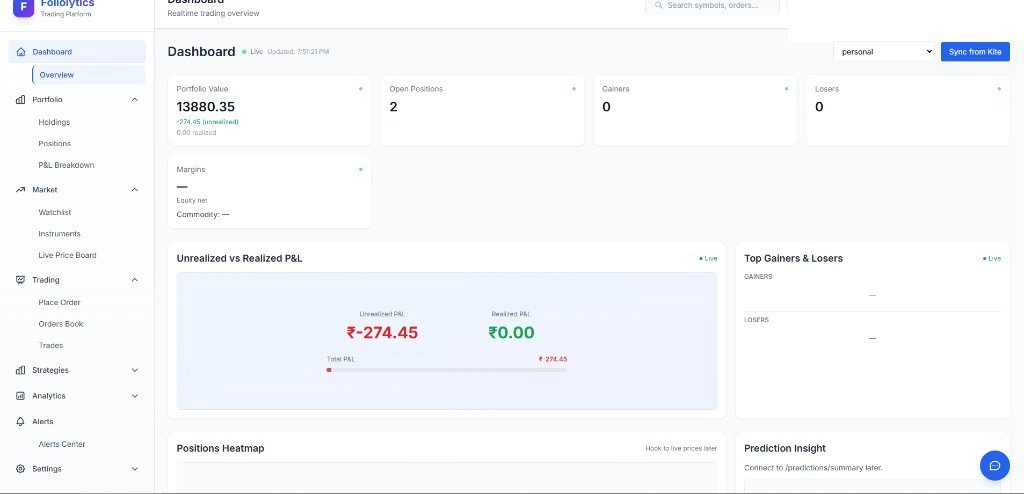Click the Total P&L progress bar
1024x494 pixels.
click(x=447, y=370)
